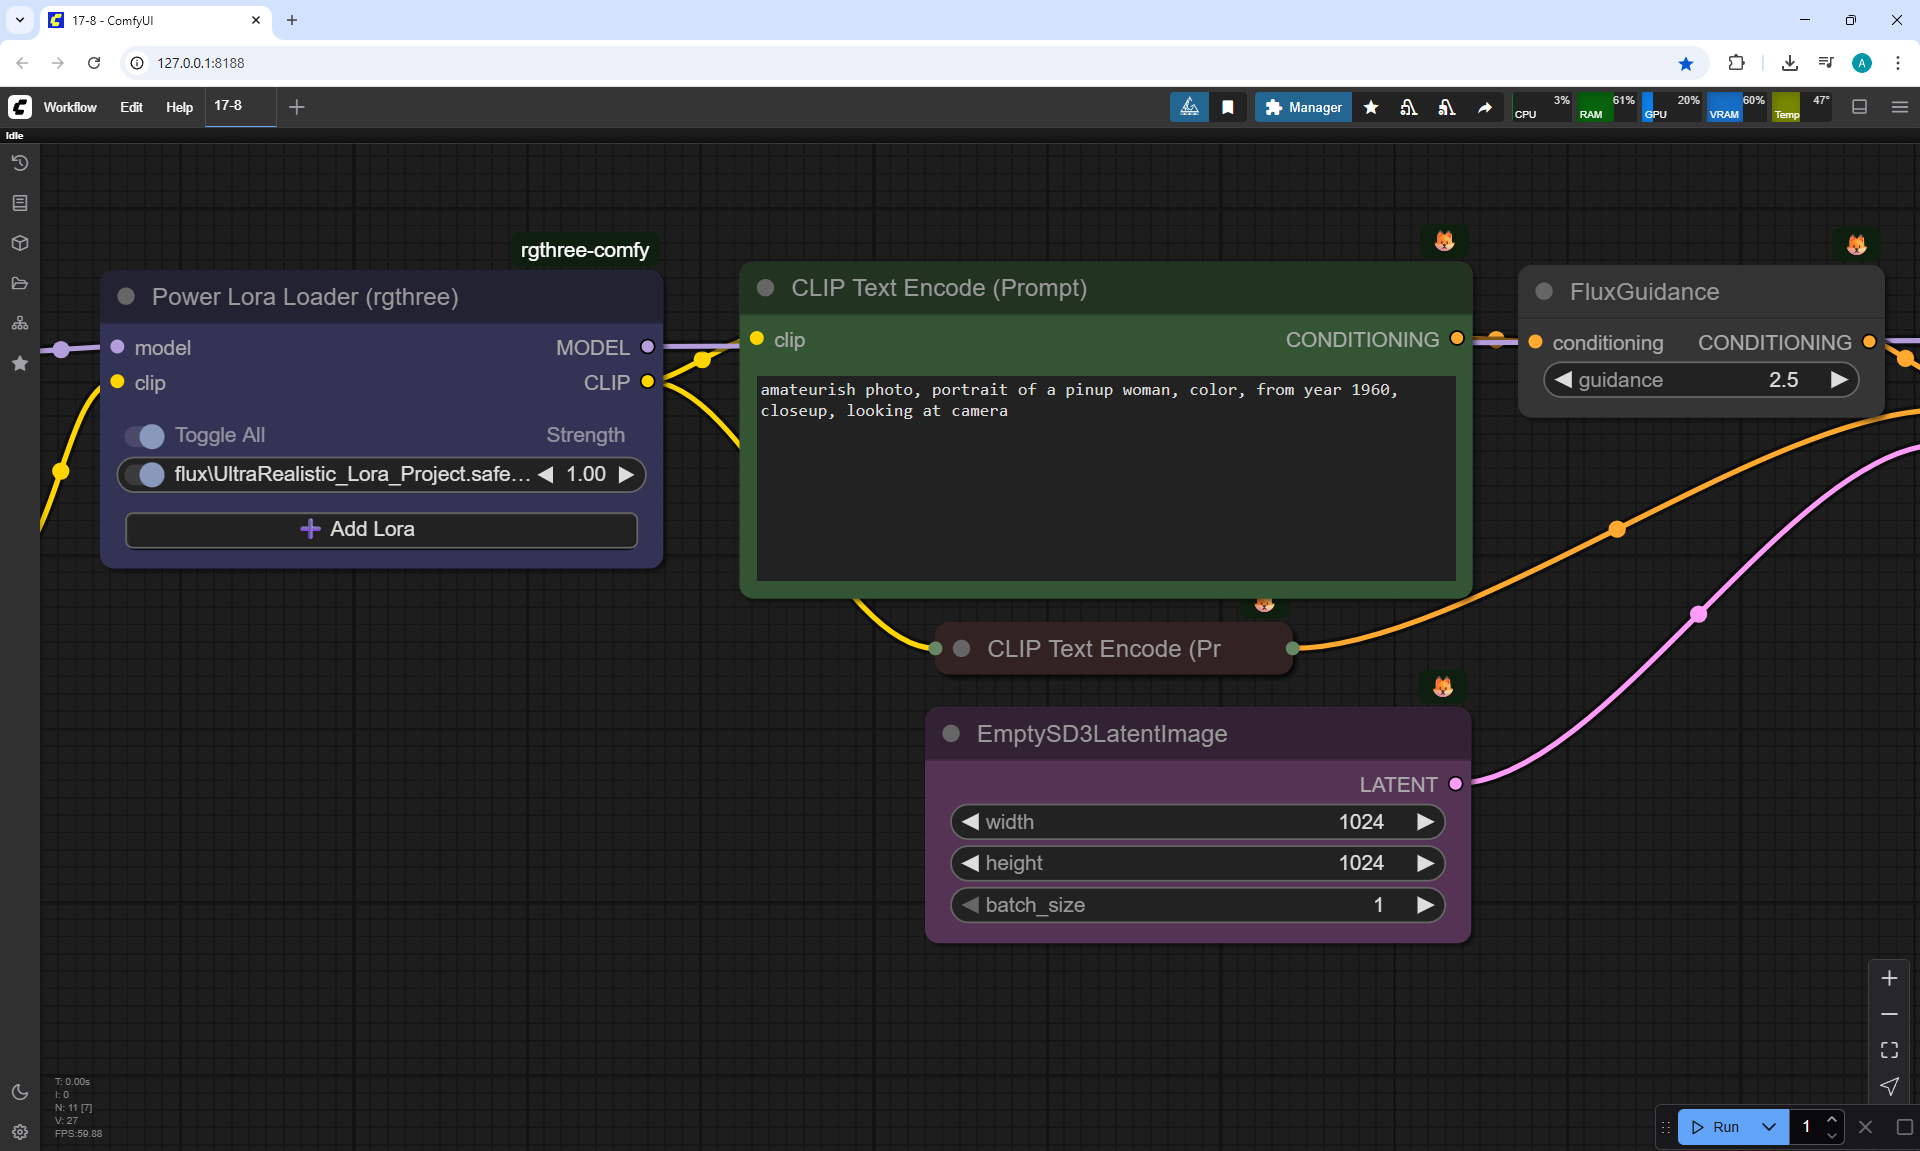The width and height of the screenshot is (1920, 1151).
Task: Open the queue history sidebar panel
Action: (19, 163)
